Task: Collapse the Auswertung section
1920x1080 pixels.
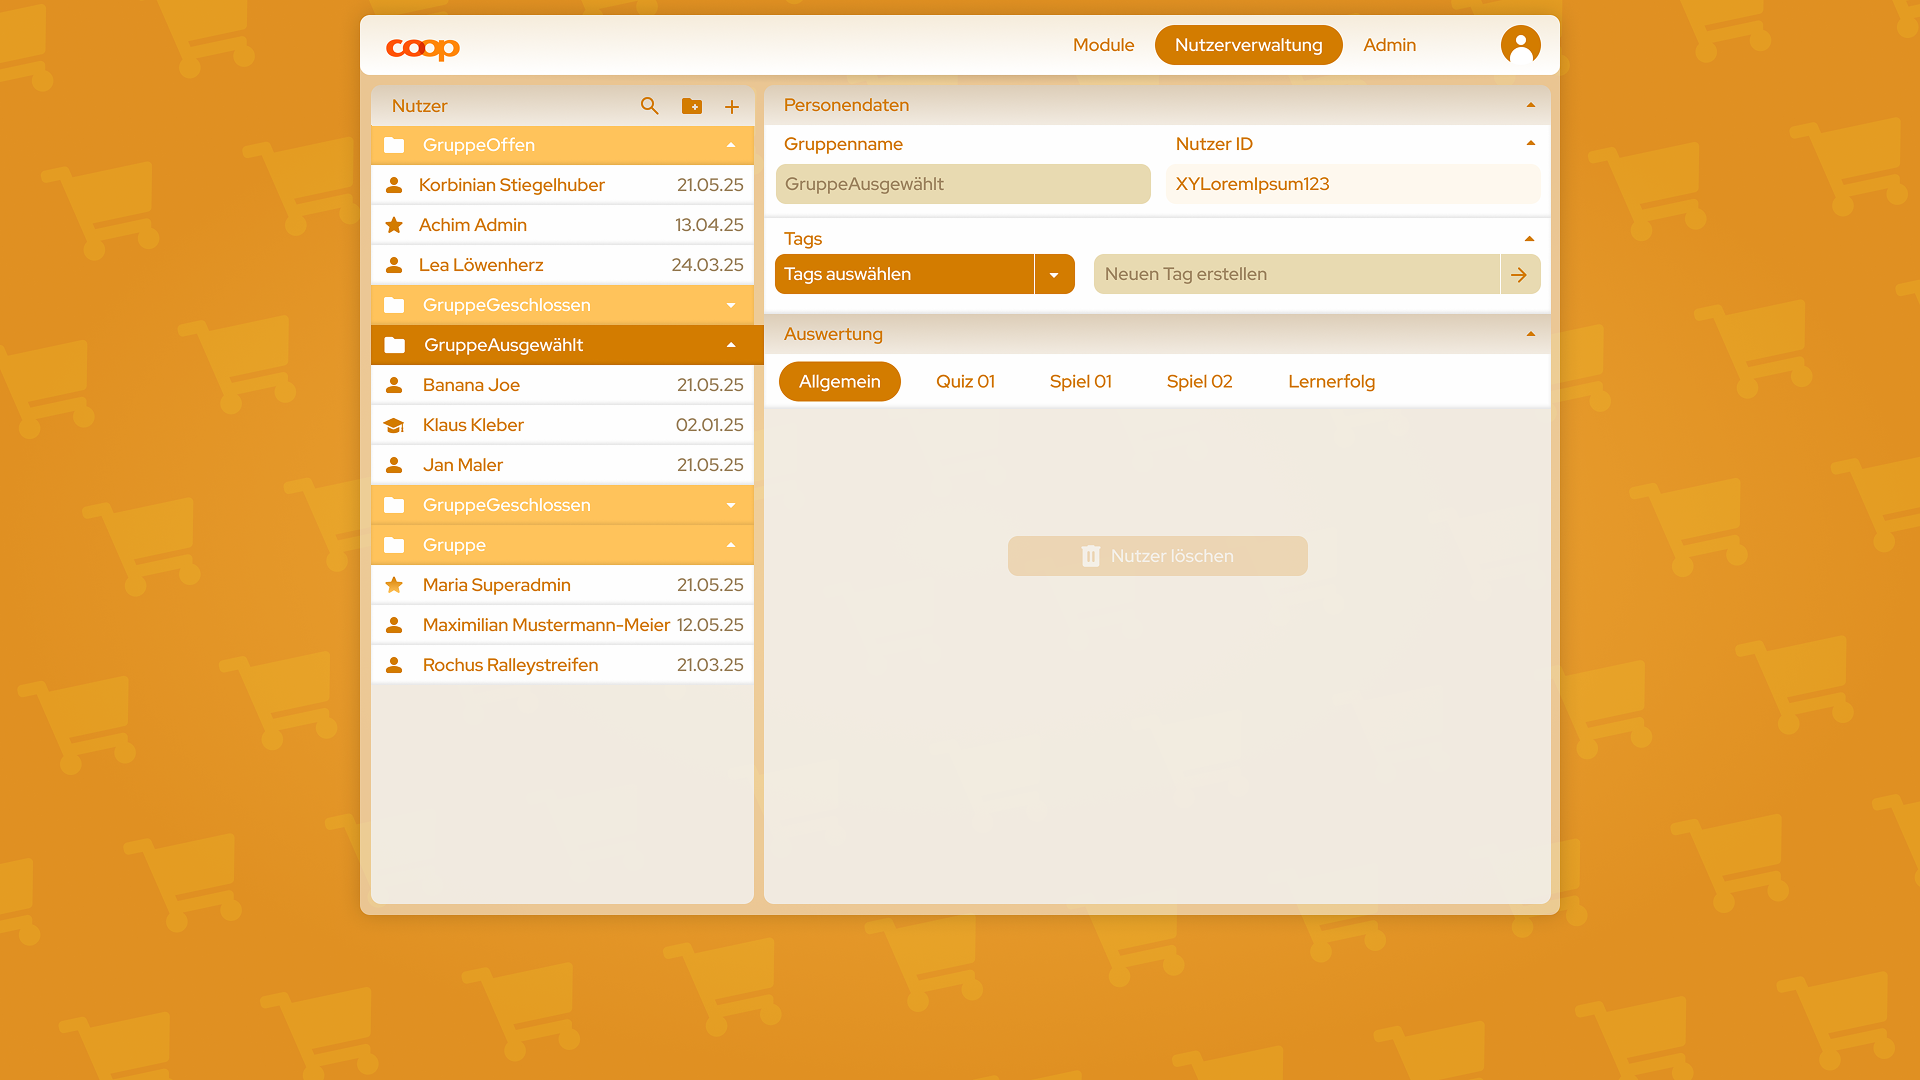Action: pyautogui.click(x=1530, y=334)
